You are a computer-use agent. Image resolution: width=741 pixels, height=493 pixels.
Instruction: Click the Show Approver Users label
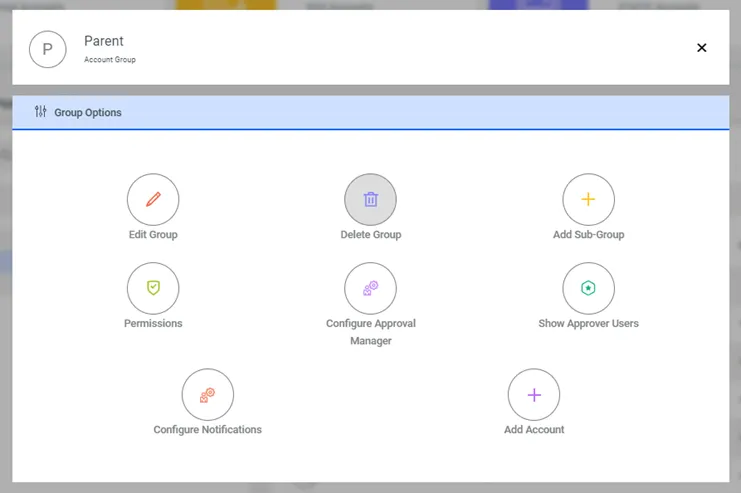(588, 324)
